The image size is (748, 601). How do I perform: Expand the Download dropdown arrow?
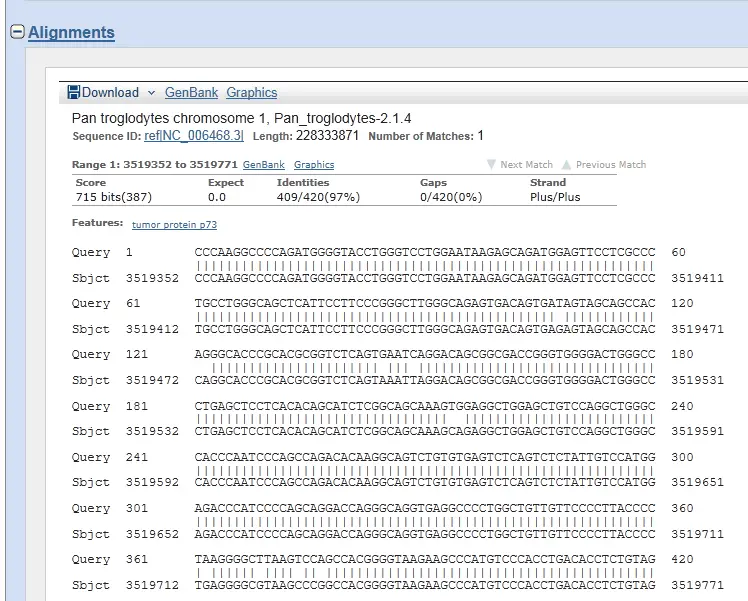(152, 92)
